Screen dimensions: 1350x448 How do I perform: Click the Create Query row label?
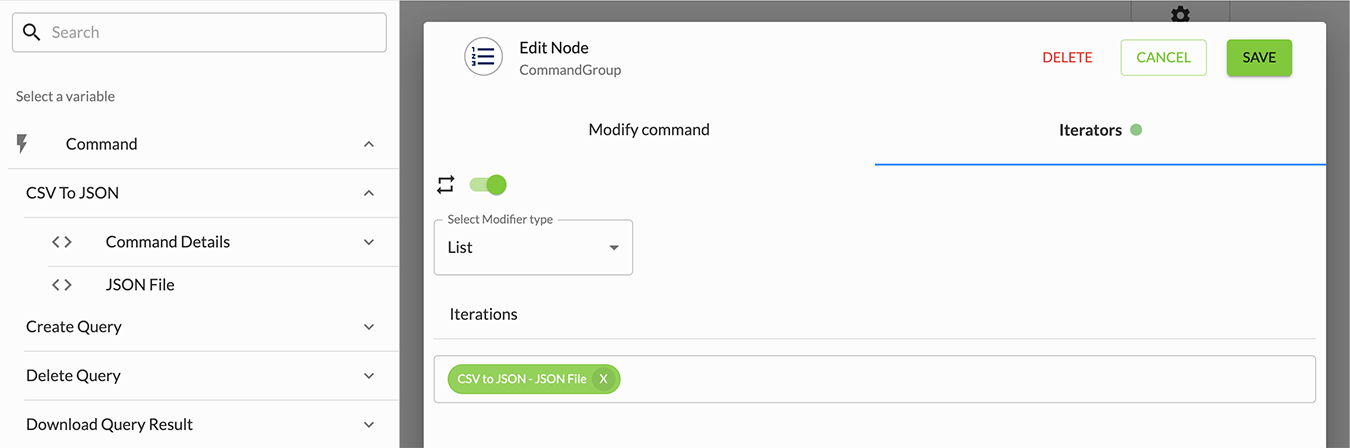click(x=74, y=327)
